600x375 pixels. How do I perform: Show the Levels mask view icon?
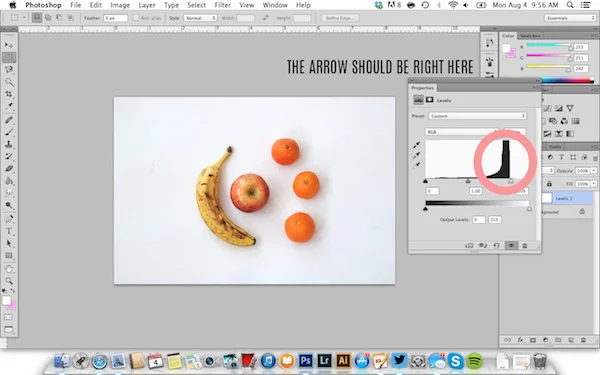click(x=430, y=100)
